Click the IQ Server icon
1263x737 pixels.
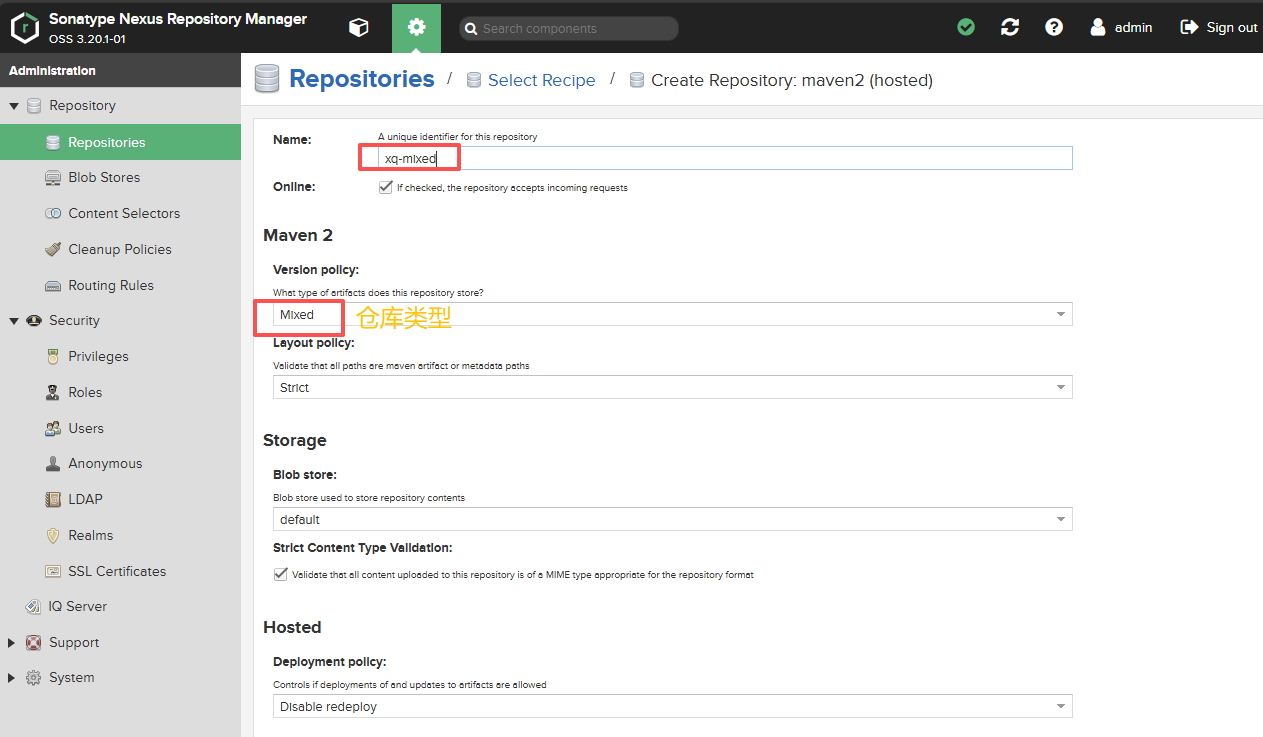pyautogui.click(x=33, y=606)
